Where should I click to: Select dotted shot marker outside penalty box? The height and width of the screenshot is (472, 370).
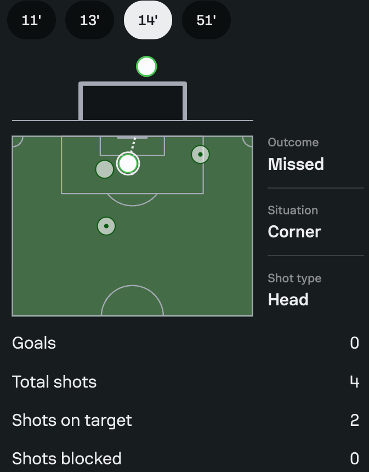(x=106, y=226)
